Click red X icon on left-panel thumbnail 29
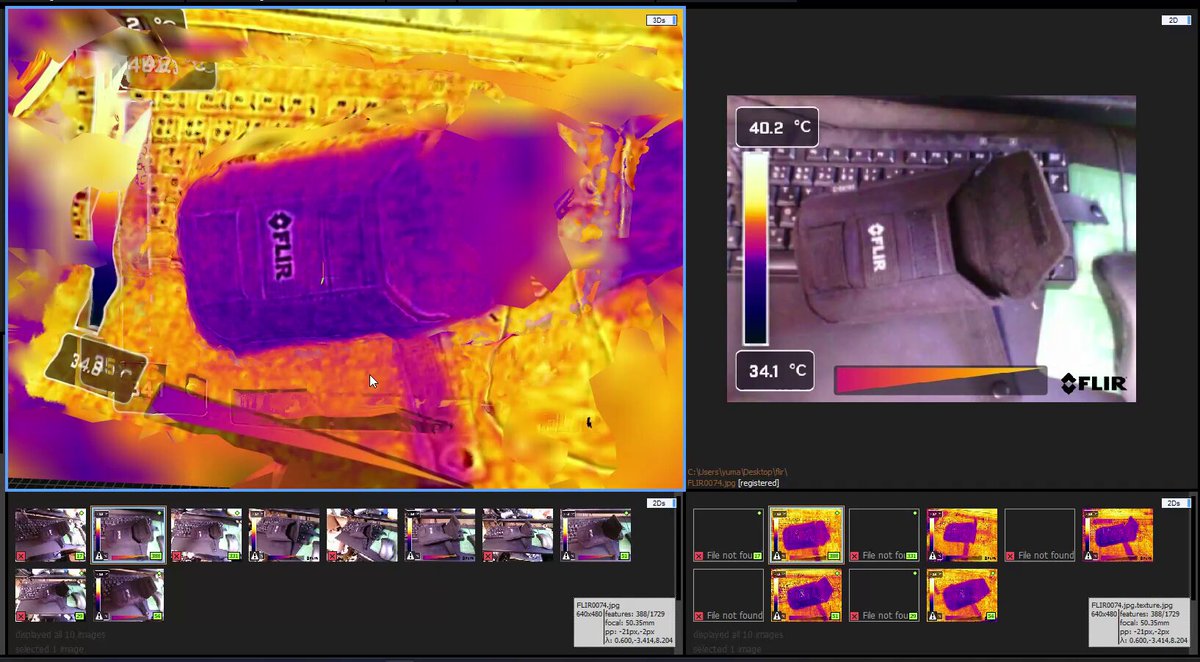Viewport: 1200px width, 662px height. pyautogui.click(x=21, y=616)
